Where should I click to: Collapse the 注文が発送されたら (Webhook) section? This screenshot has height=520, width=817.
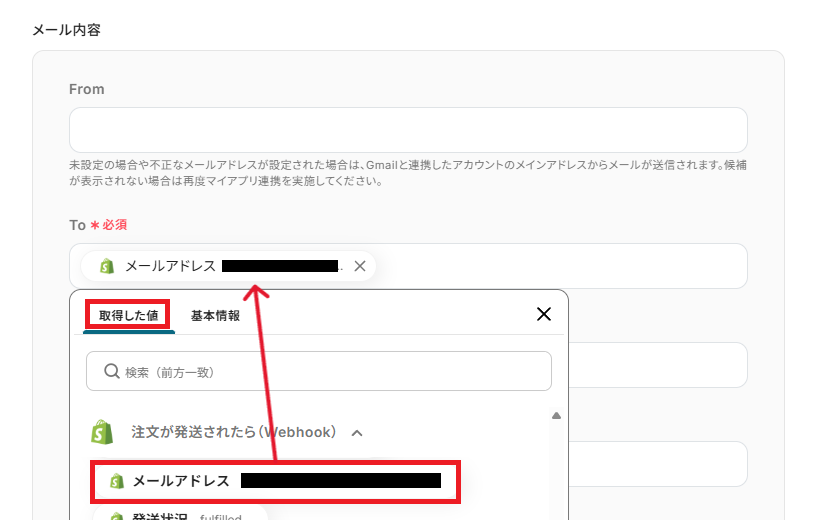point(357,433)
